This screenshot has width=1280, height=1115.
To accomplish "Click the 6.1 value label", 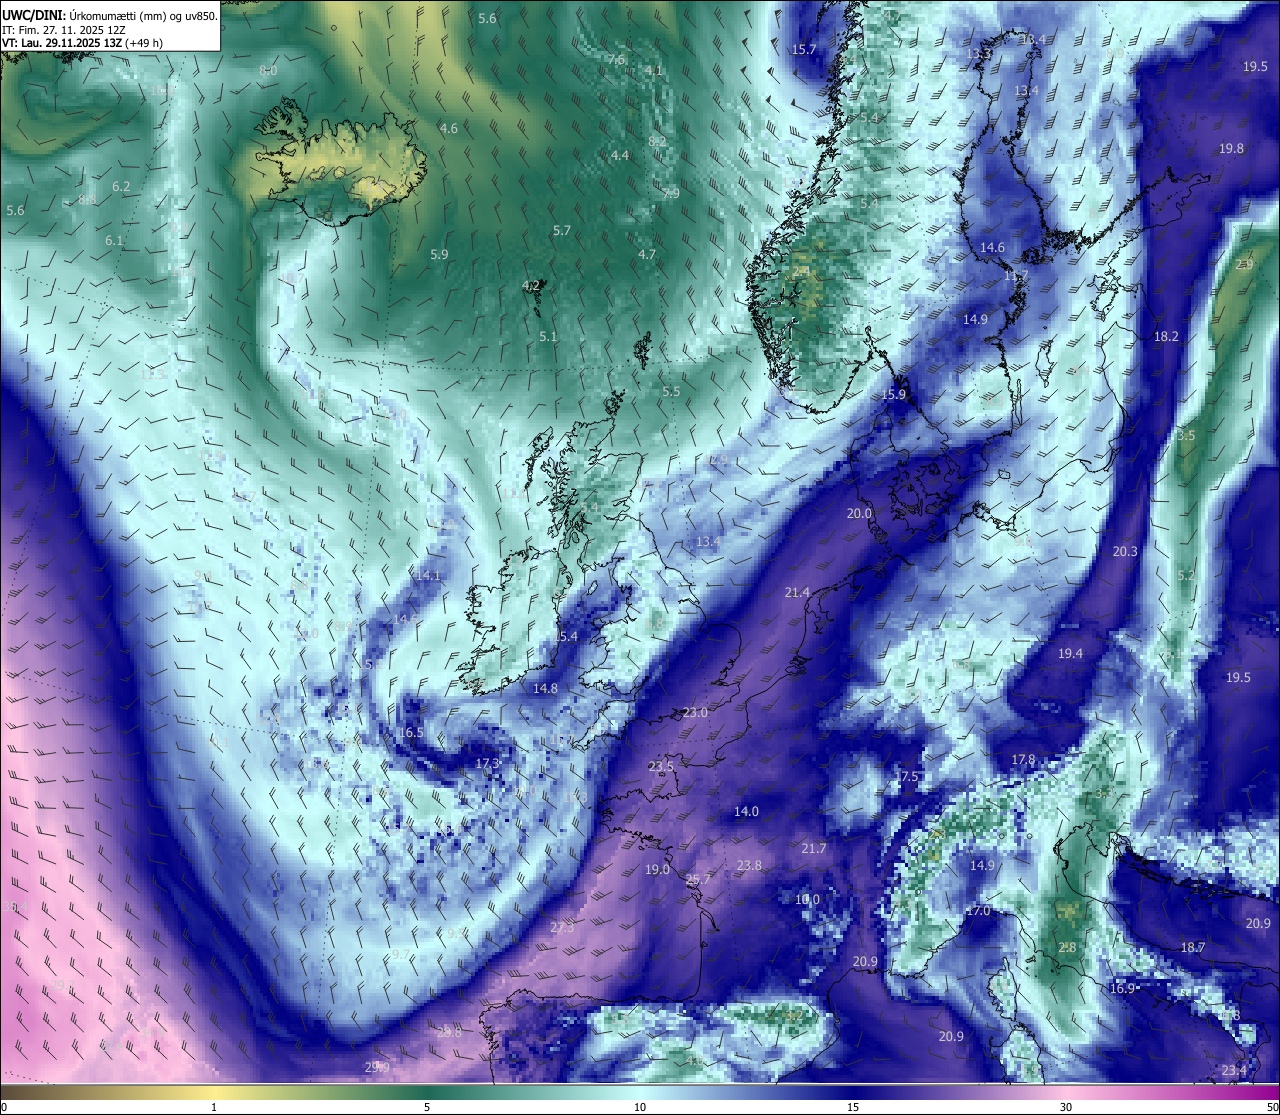I will click(x=114, y=241).
